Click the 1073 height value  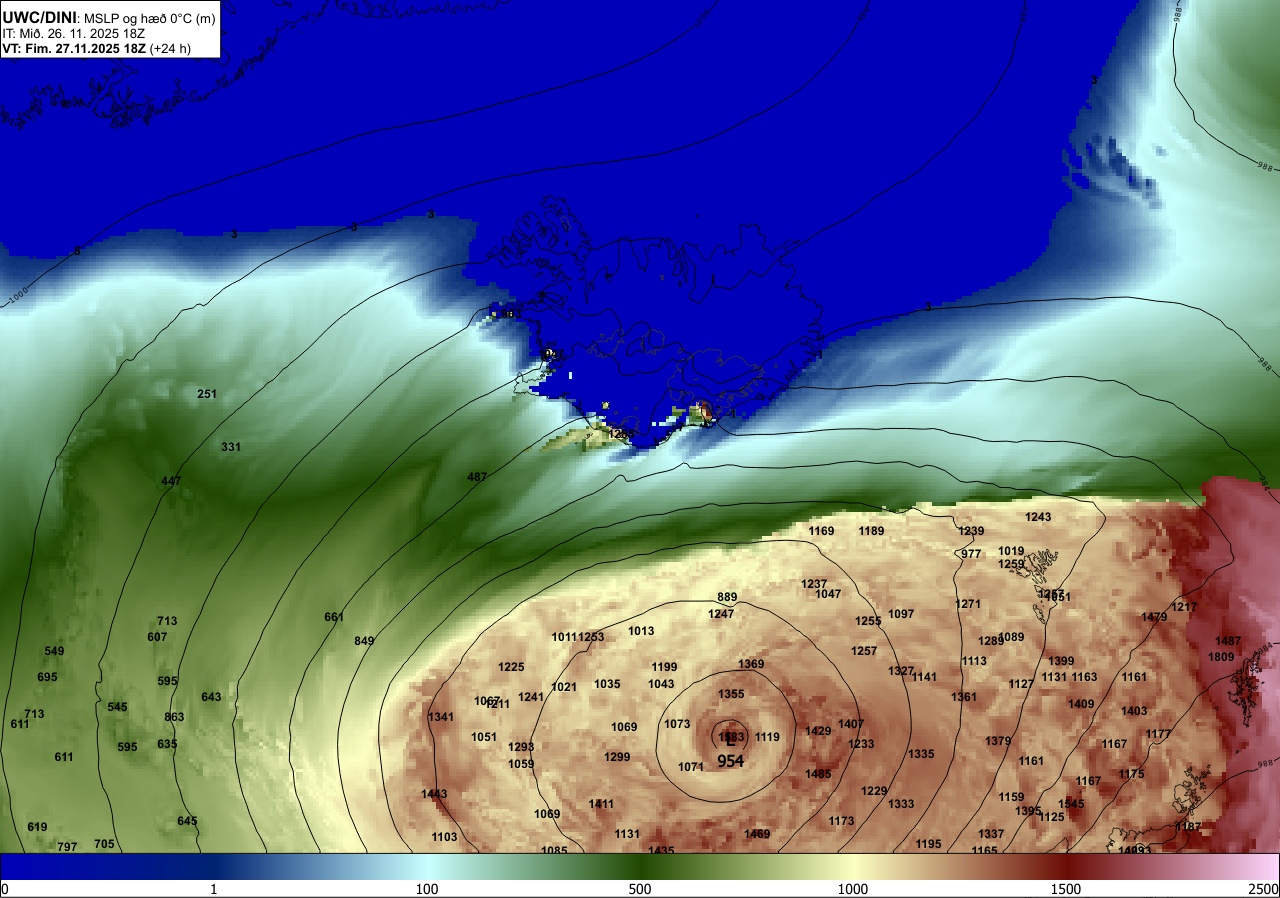[677, 724]
